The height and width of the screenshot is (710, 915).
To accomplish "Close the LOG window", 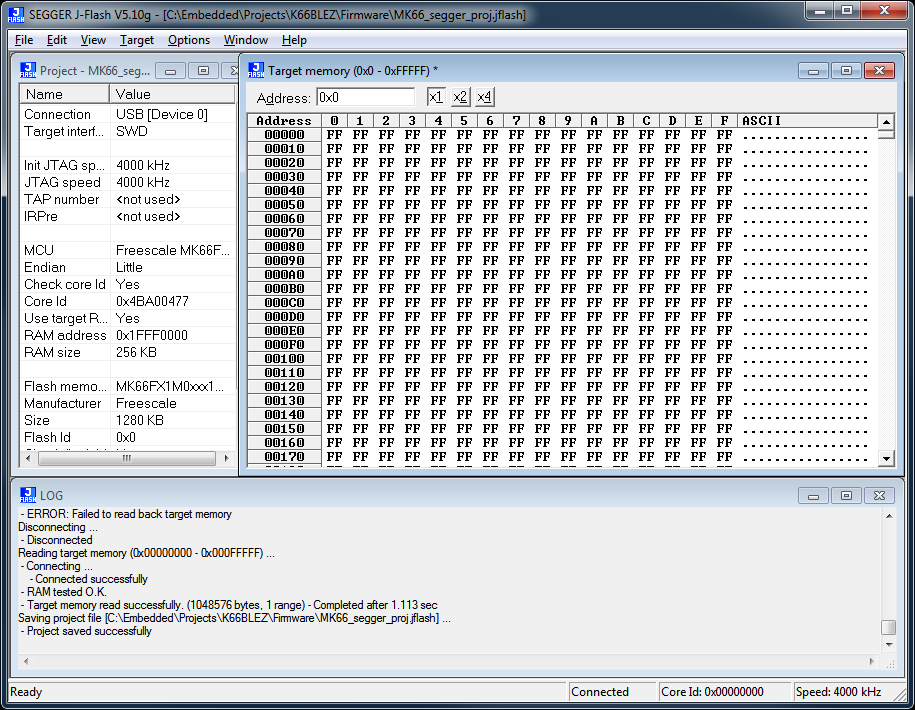I will click(x=879, y=496).
